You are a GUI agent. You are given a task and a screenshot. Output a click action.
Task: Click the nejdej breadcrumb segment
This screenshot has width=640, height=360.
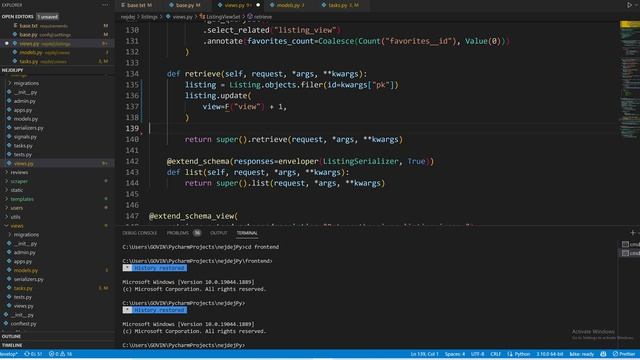[x=128, y=17]
